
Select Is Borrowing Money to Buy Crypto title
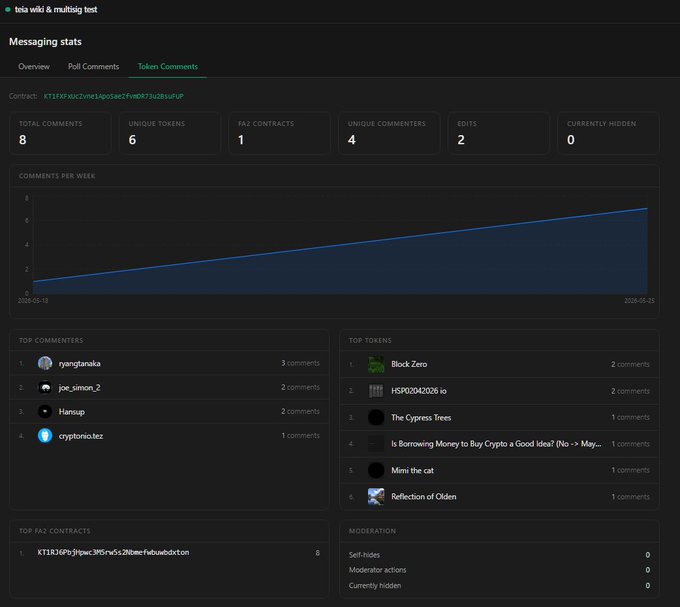[x=496, y=444]
